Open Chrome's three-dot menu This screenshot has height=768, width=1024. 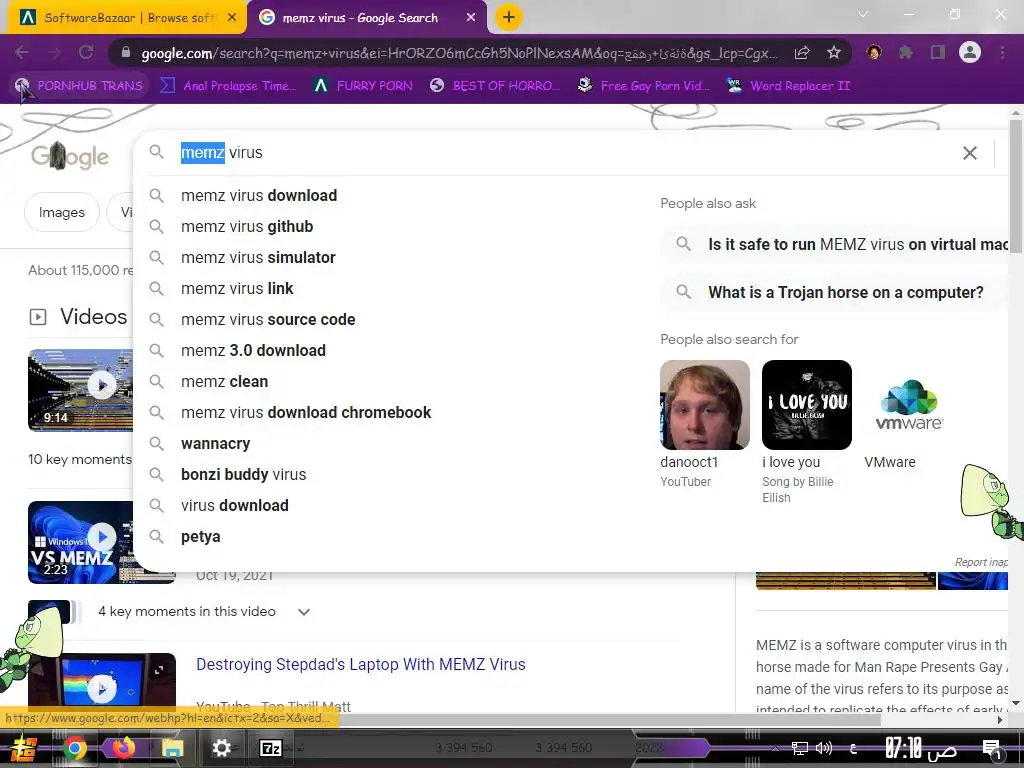pyautogui.click(x=1002, y=52)
